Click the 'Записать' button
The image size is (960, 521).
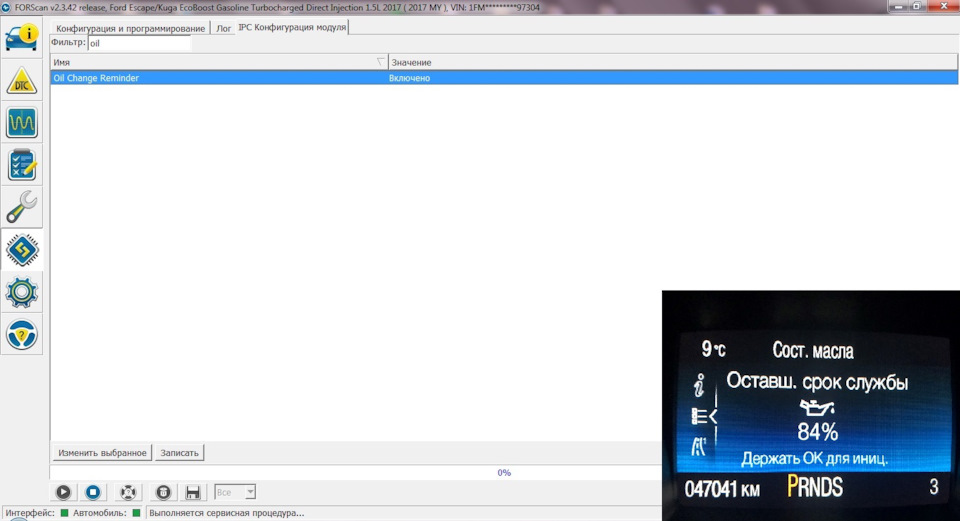[179, 452]
